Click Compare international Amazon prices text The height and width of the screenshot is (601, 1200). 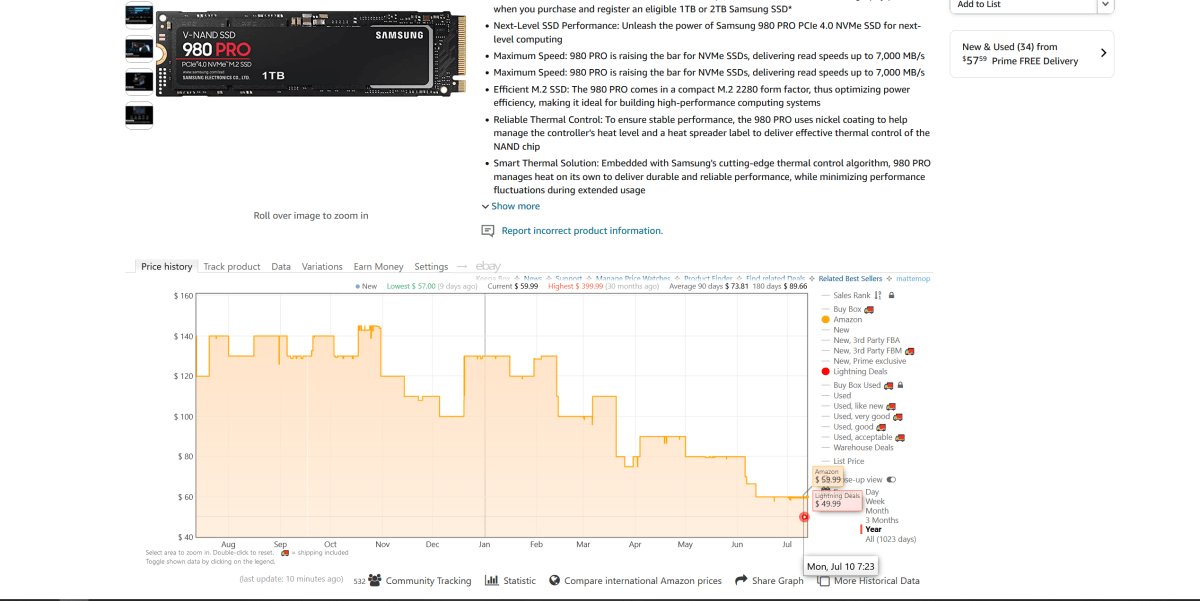[x=643, y=580]
